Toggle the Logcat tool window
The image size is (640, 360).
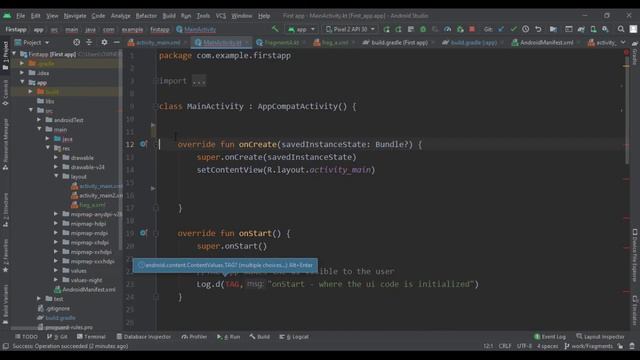294,337
